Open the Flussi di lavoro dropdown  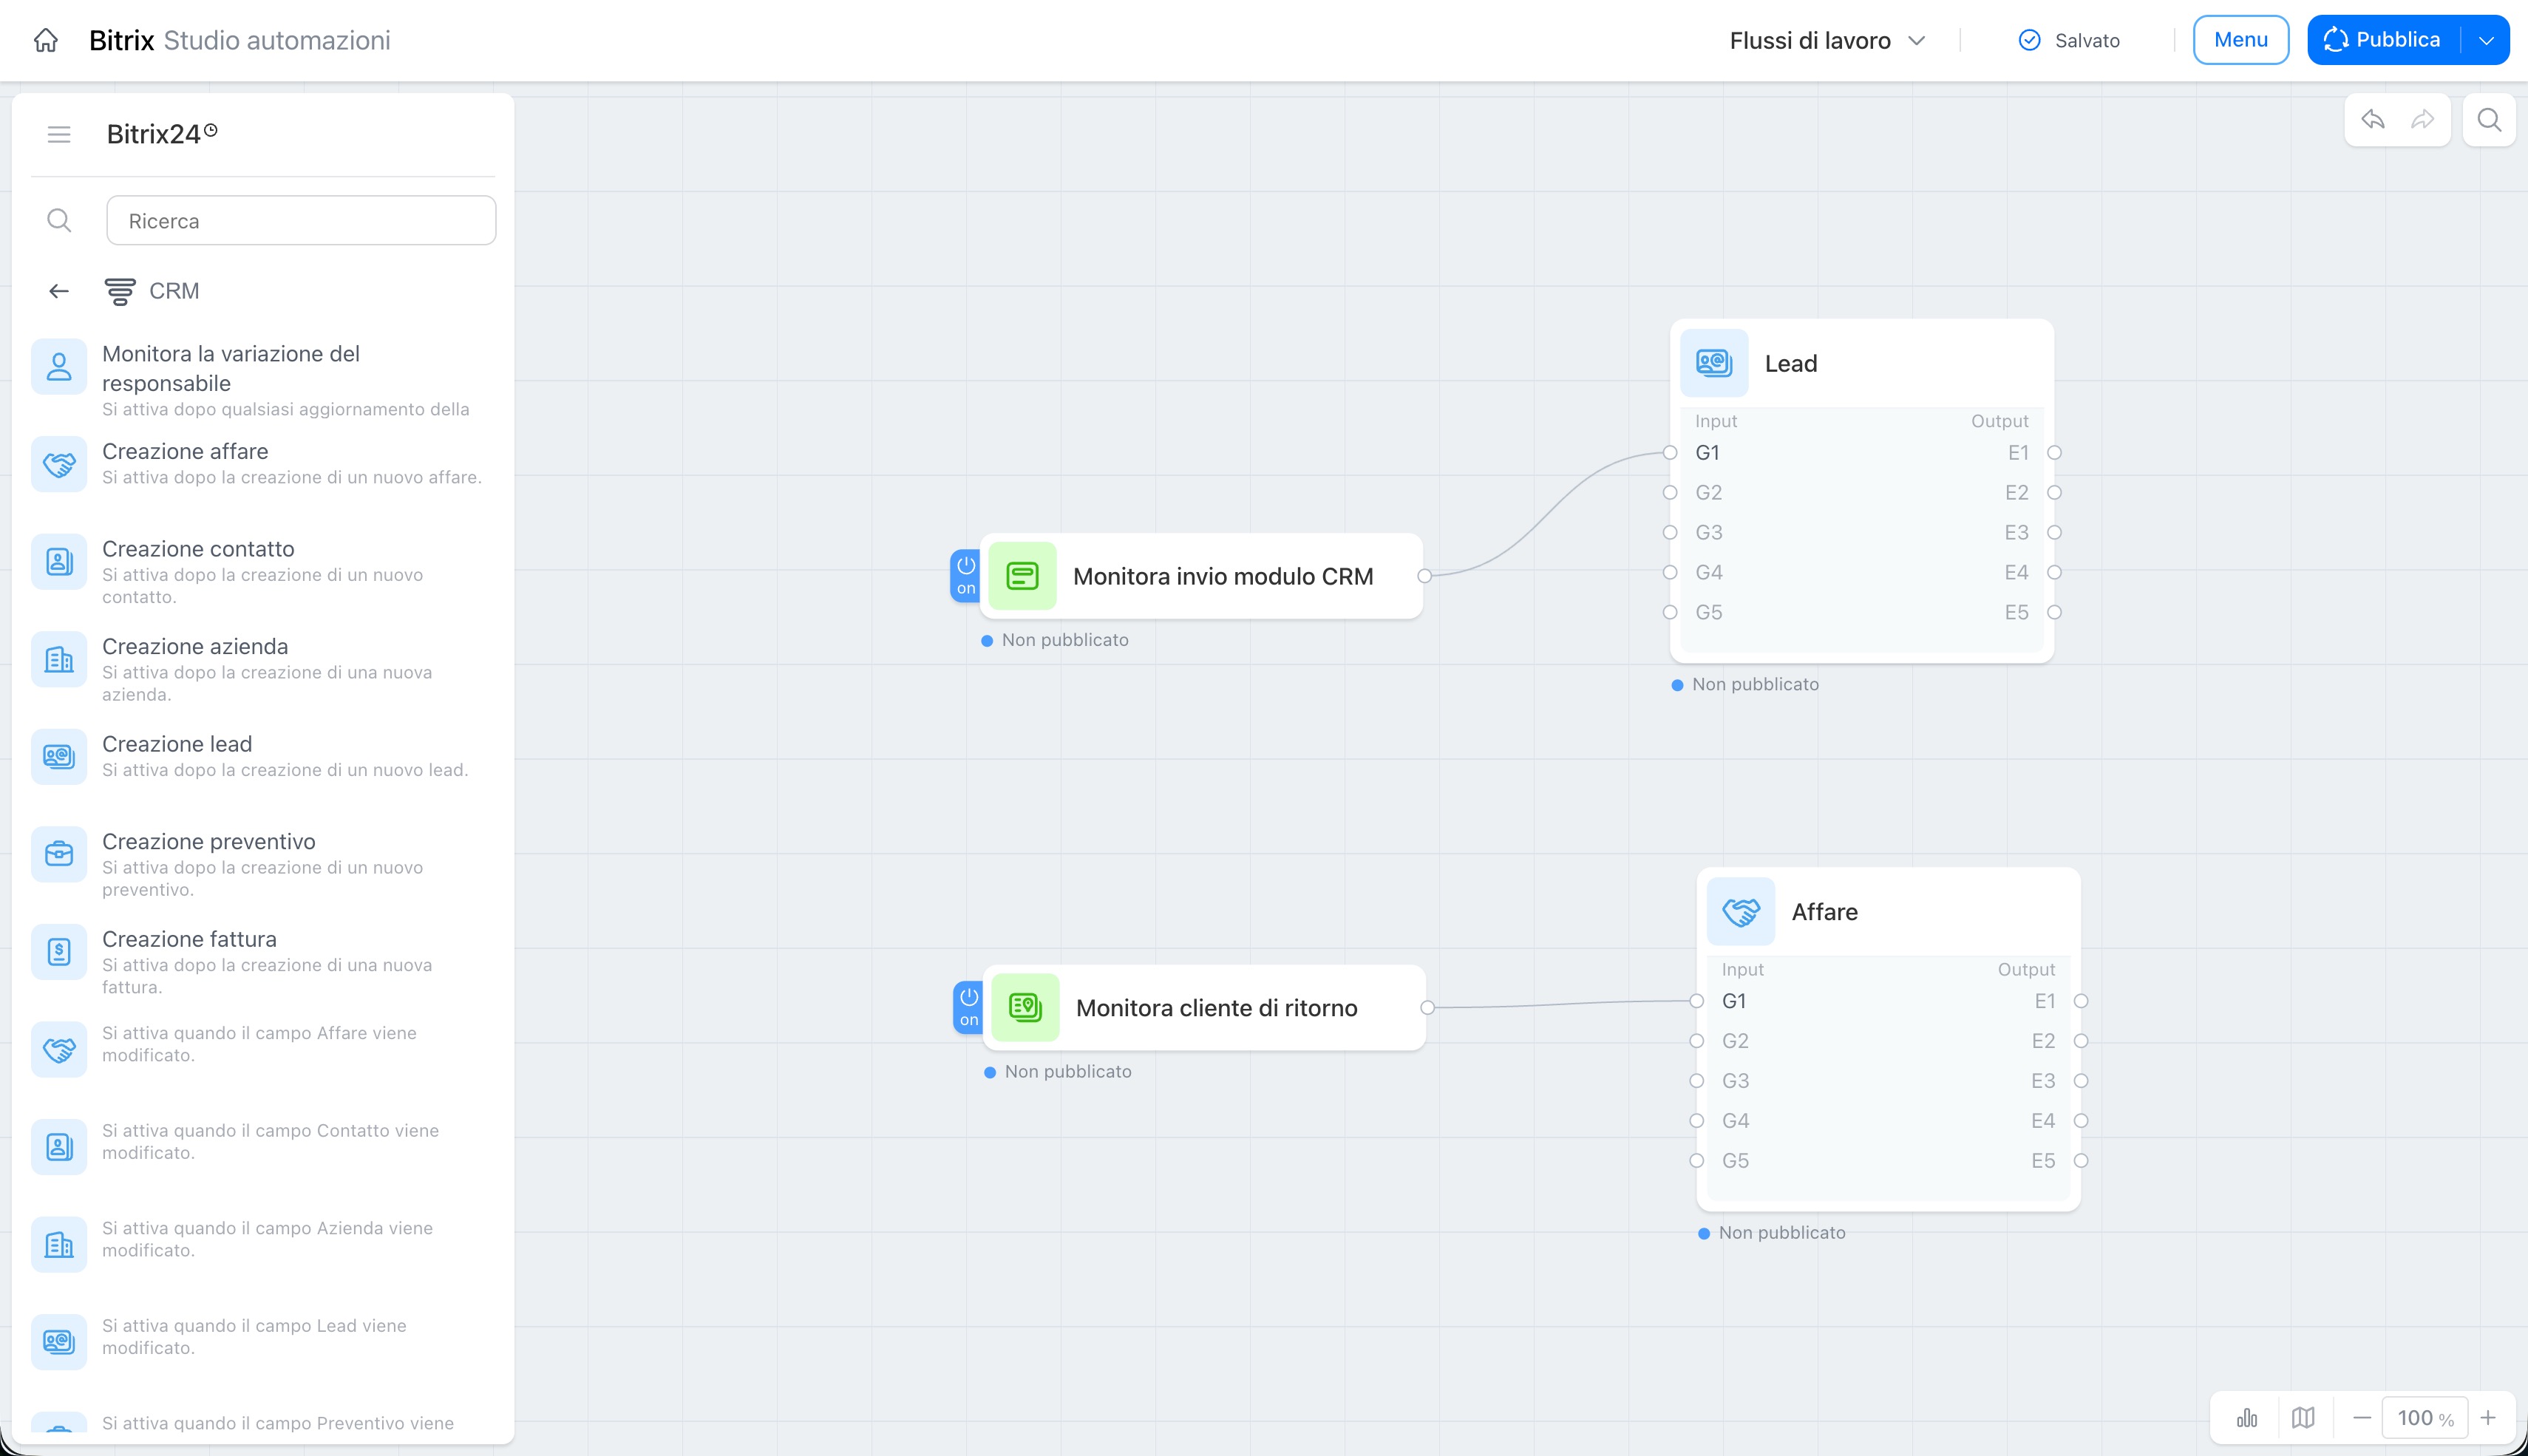[1827, 40]
